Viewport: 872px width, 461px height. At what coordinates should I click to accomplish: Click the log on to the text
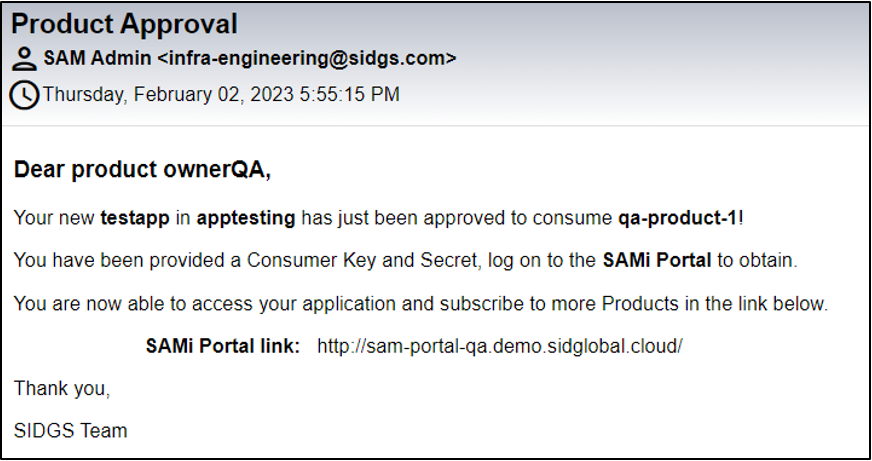(x=542, y=261)
